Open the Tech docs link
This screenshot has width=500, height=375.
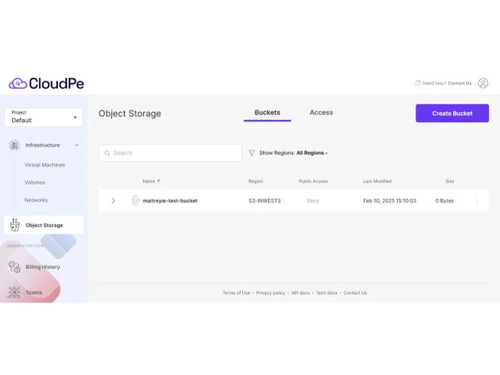327,293
